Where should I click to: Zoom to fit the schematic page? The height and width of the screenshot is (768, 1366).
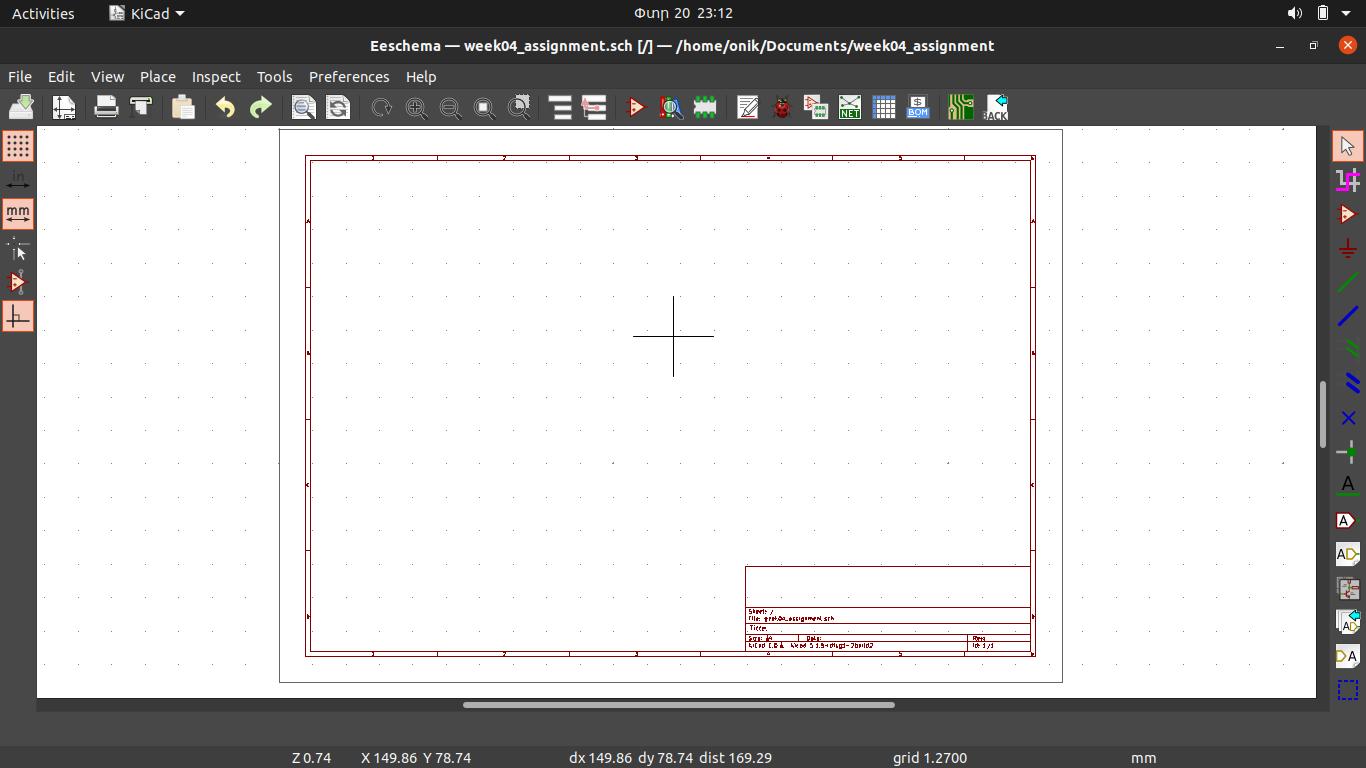tap(484, 107)
